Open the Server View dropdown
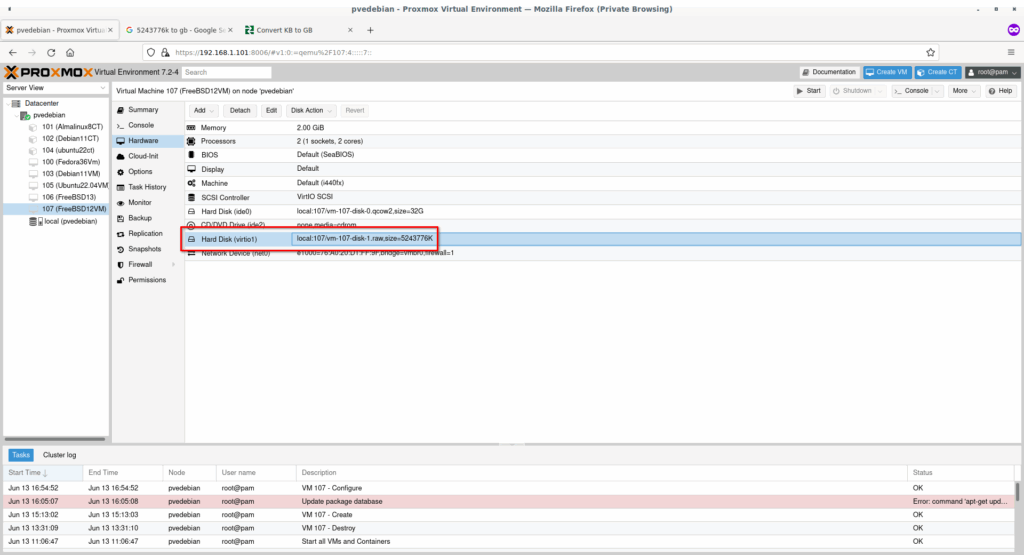Image resolution: width=1024 pixels, height=555 pixels. click(x=55, y=88)
